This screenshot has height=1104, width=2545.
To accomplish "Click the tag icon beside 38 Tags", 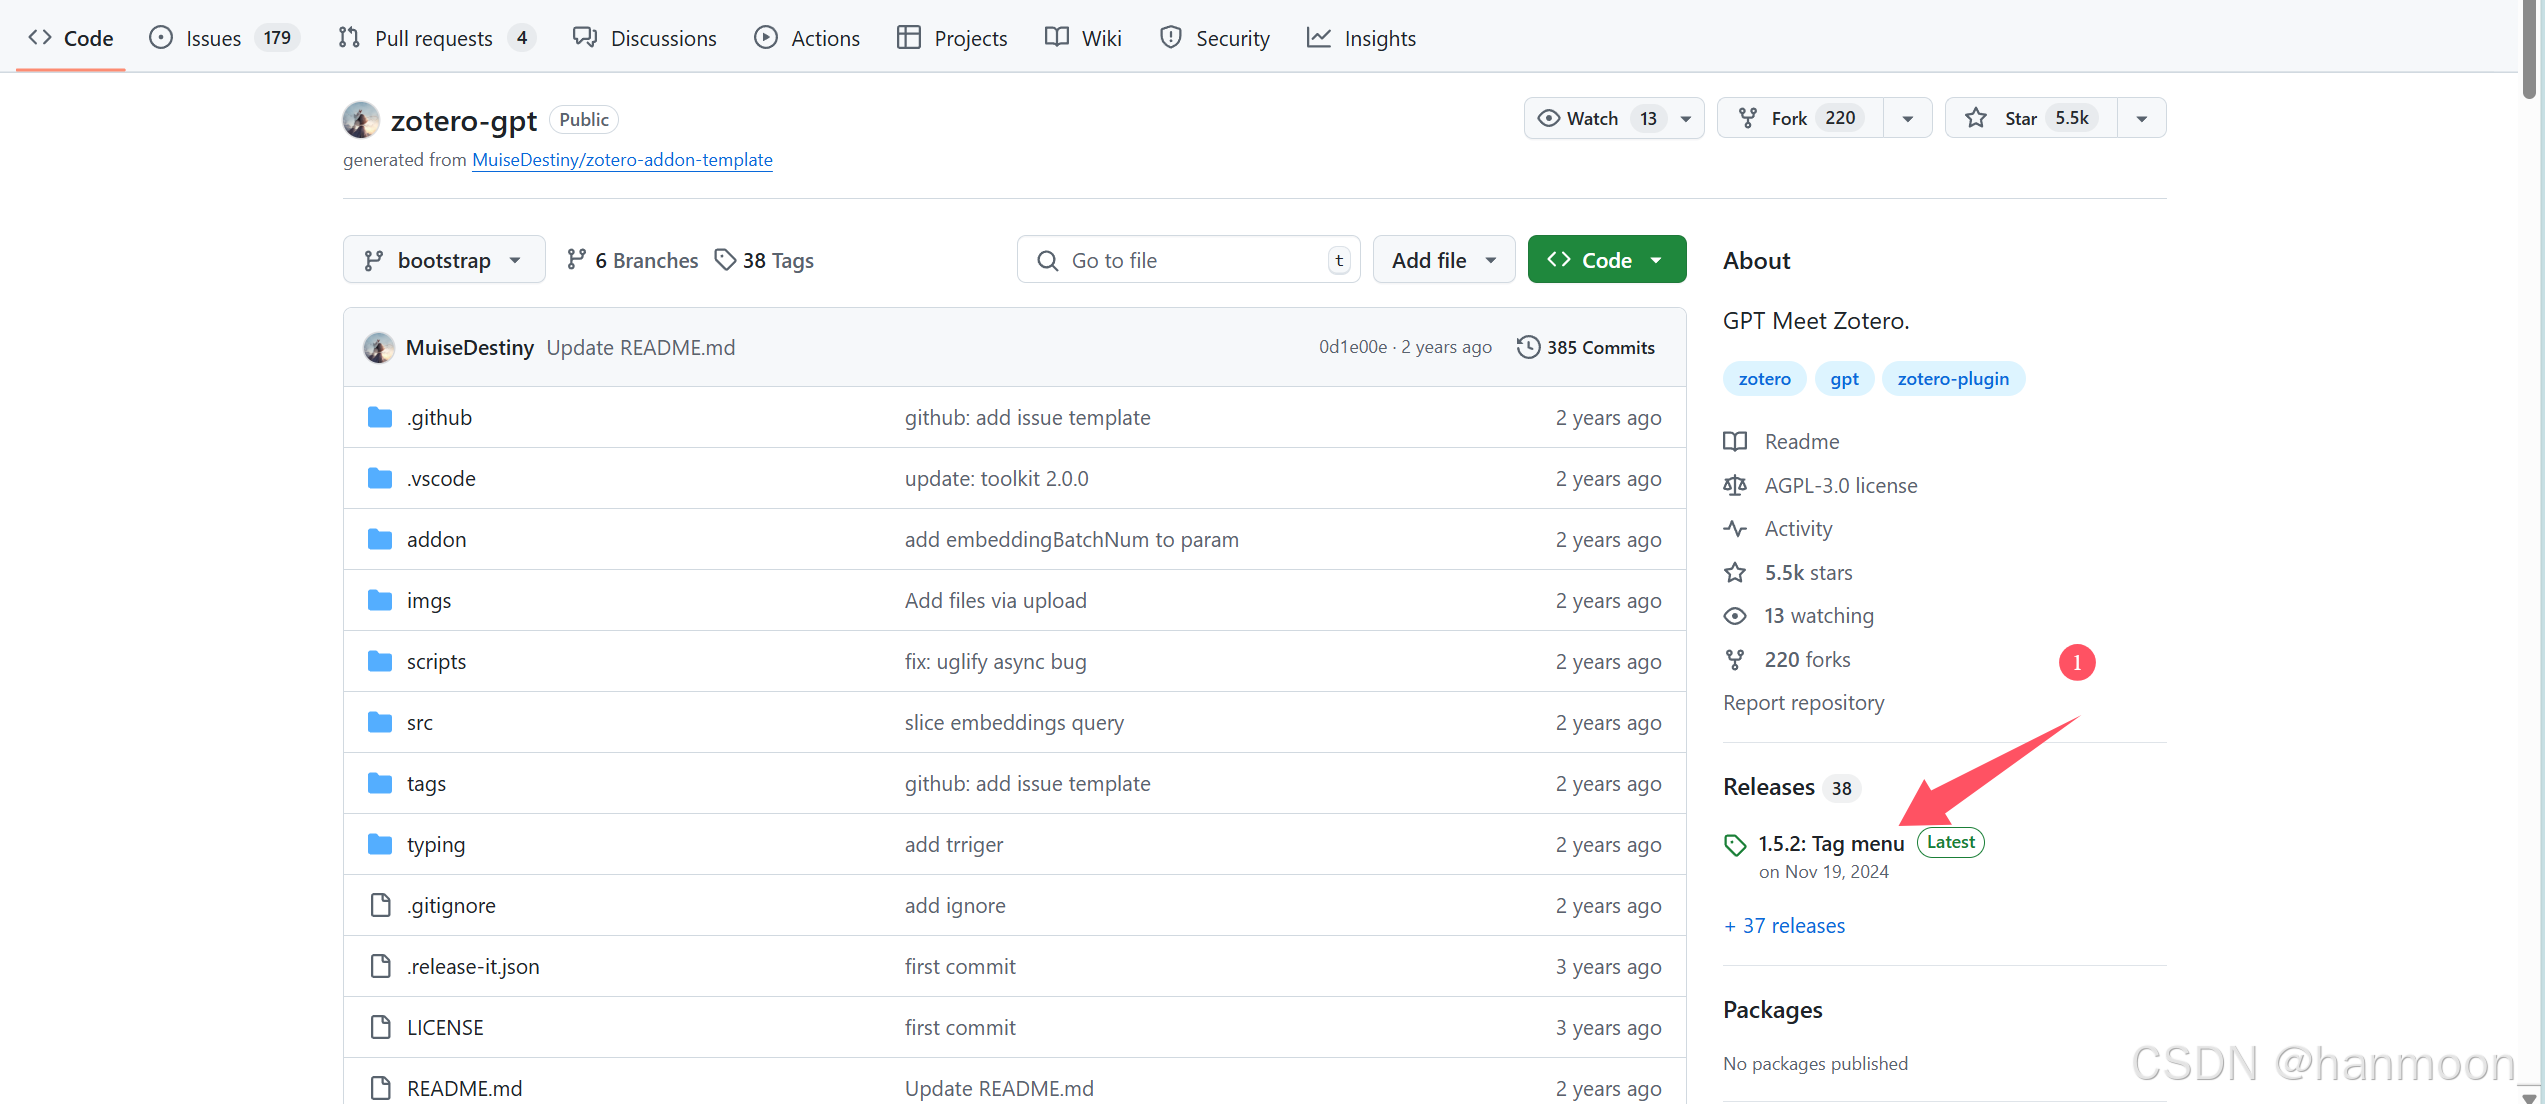I will [x=725, y=260].
